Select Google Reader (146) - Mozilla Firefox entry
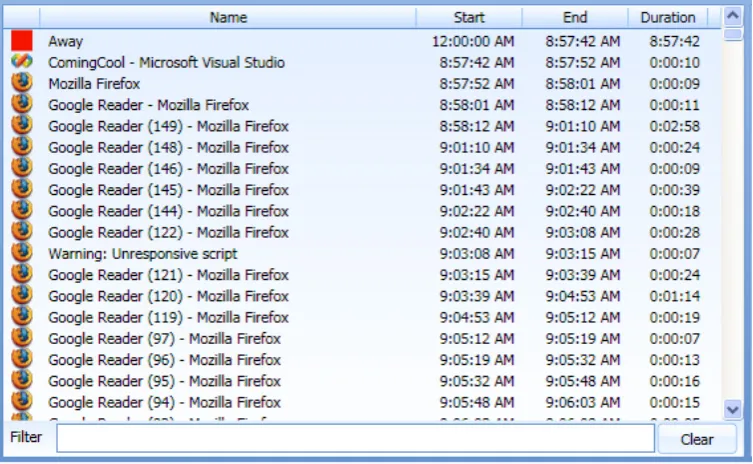Screen dimensions: 753x464 tap(168, 169)
